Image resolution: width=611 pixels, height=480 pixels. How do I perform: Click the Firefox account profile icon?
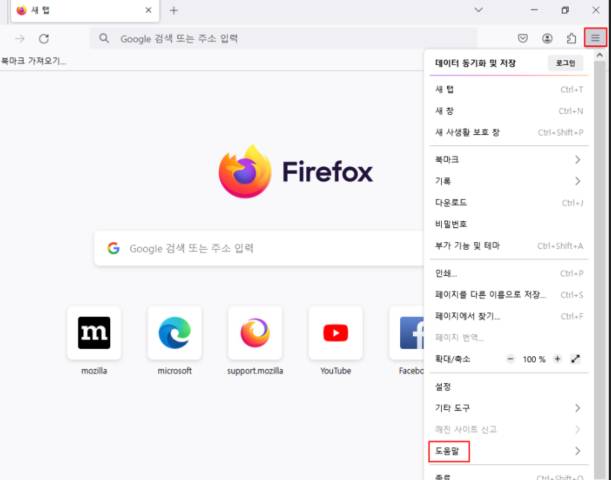click(x=547, y=38)
